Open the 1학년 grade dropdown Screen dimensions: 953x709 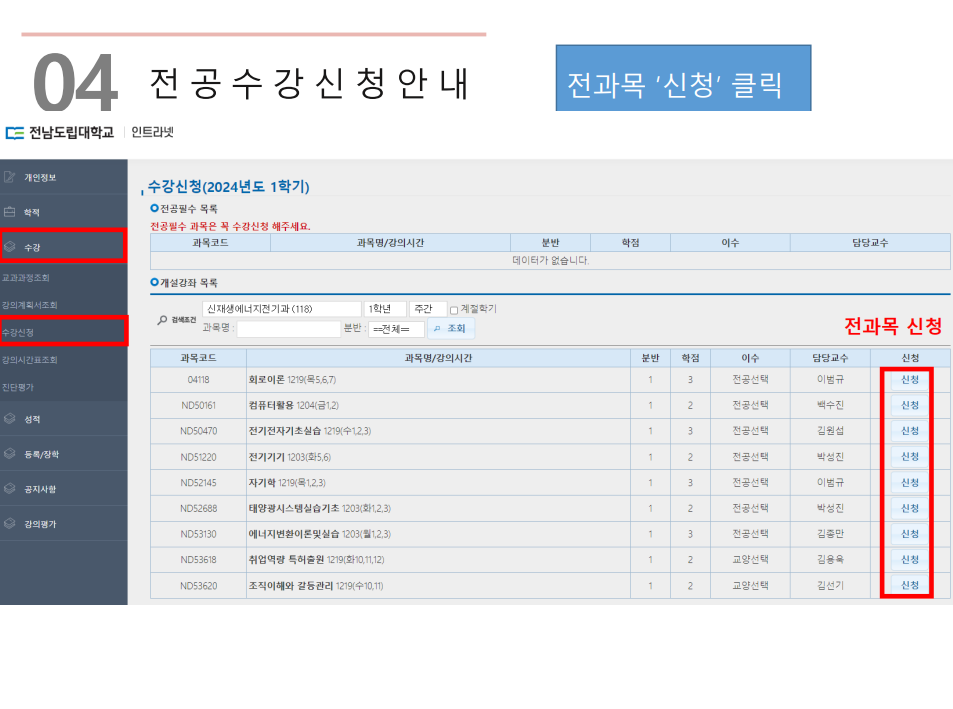click(x=385, y=309)
